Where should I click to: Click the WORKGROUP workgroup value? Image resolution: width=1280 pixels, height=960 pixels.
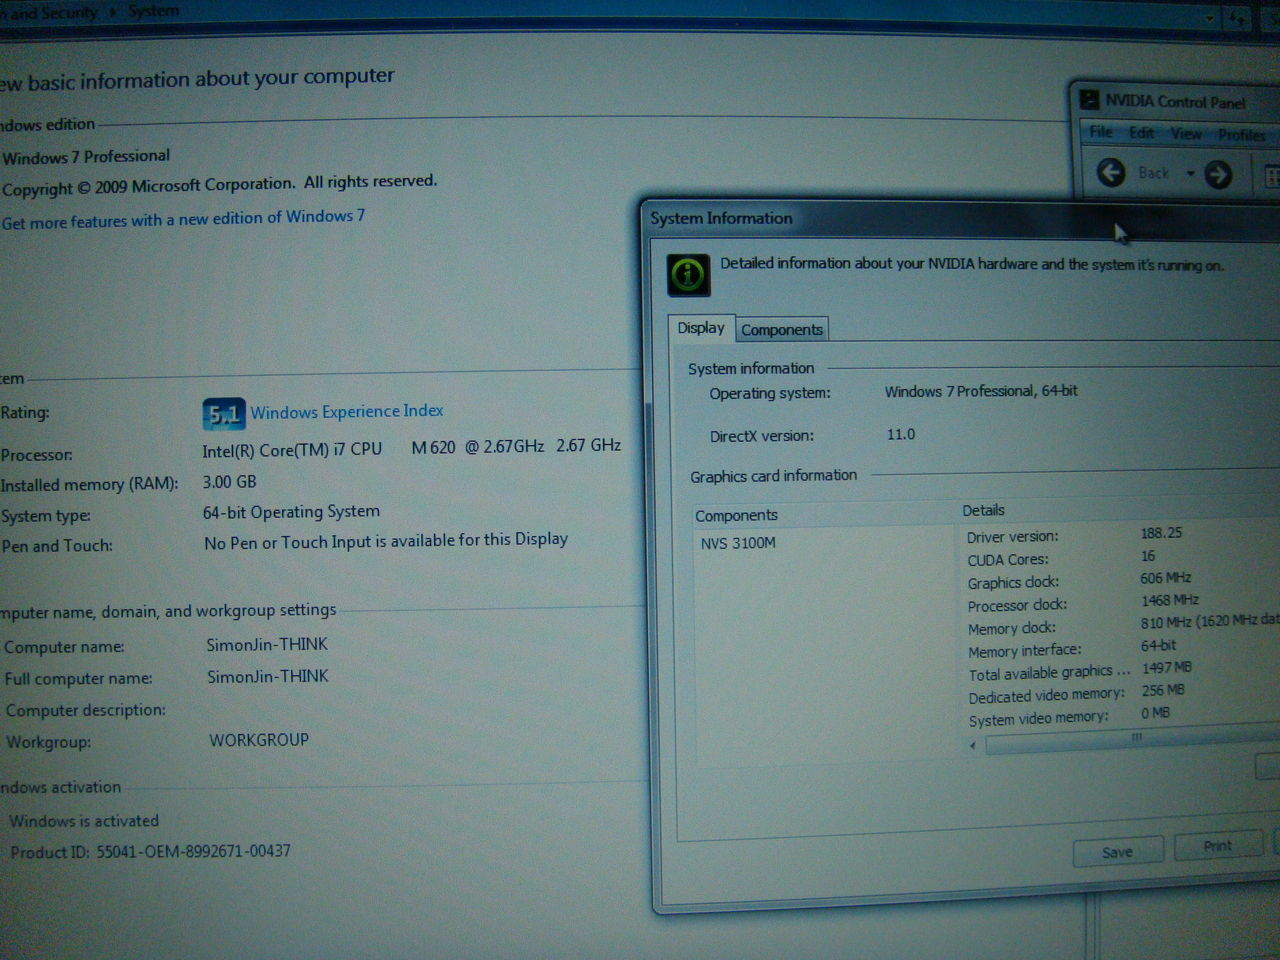coord(259,740)
